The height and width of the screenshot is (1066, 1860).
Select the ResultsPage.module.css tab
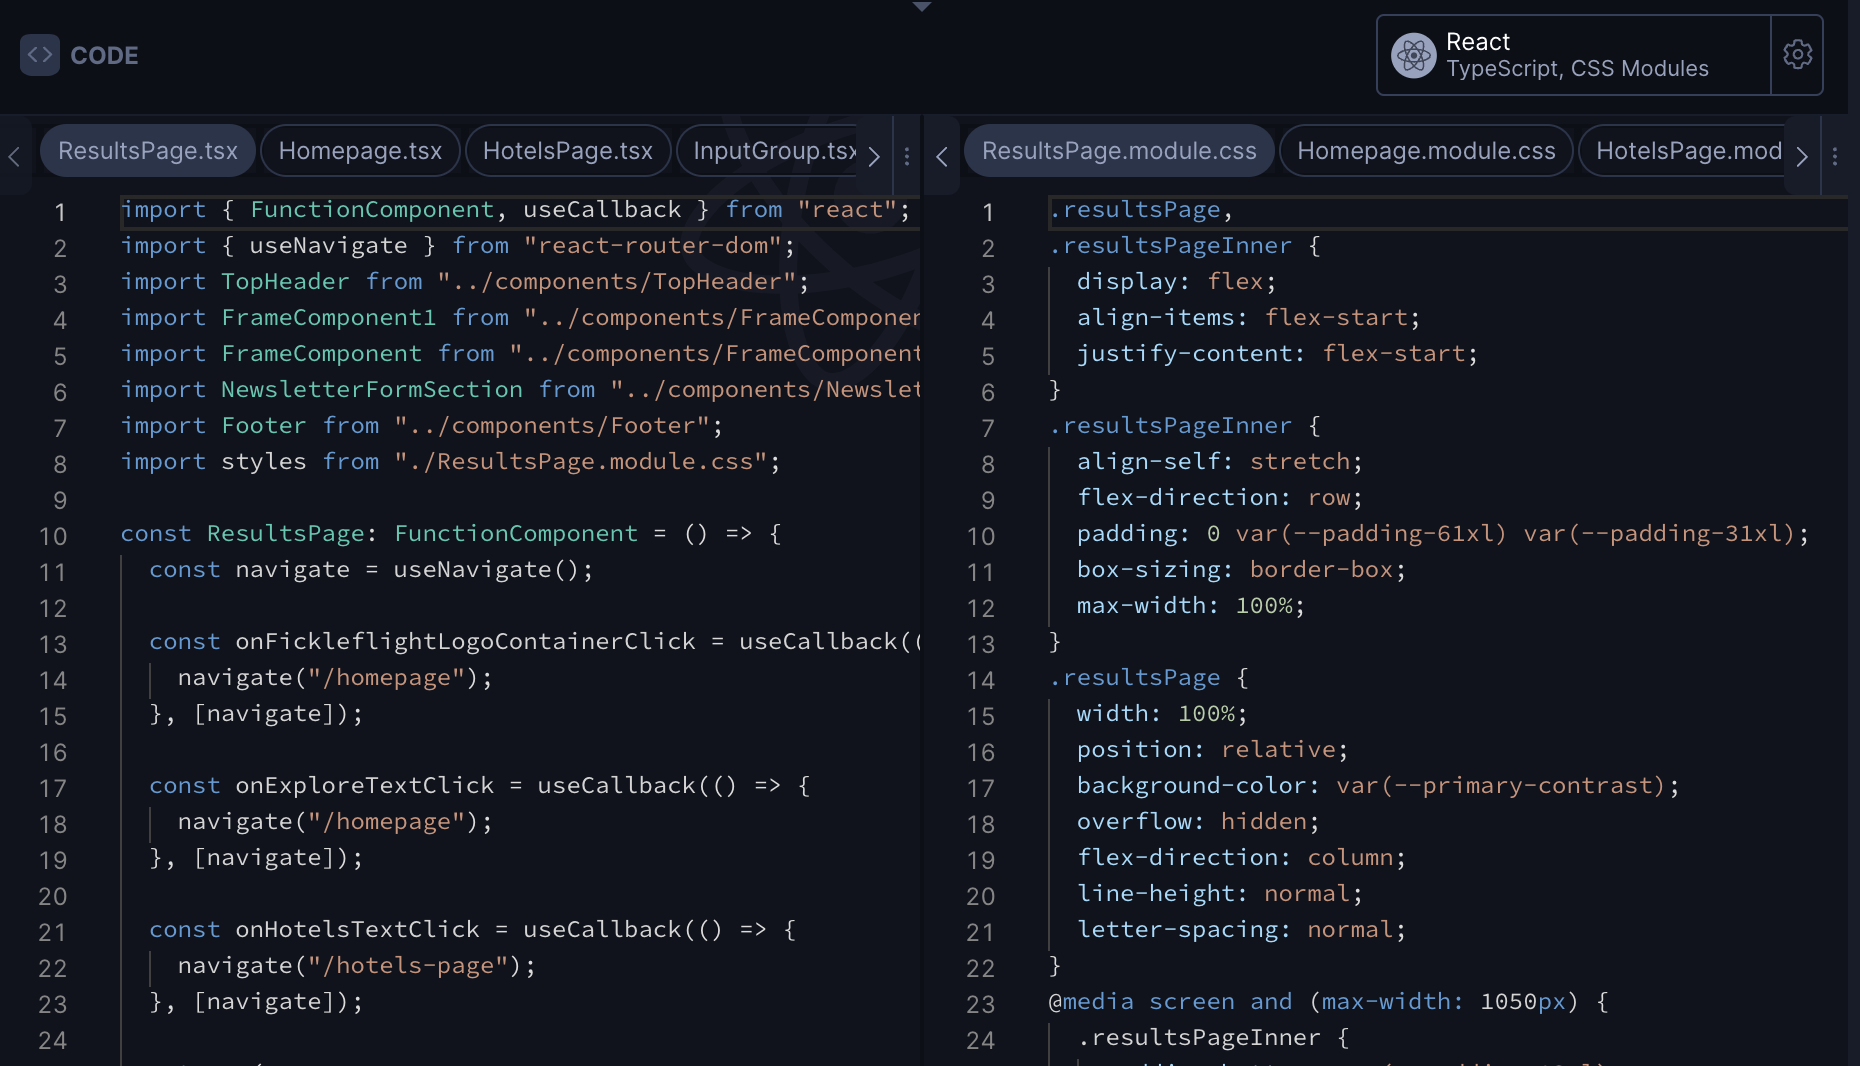1118,150
